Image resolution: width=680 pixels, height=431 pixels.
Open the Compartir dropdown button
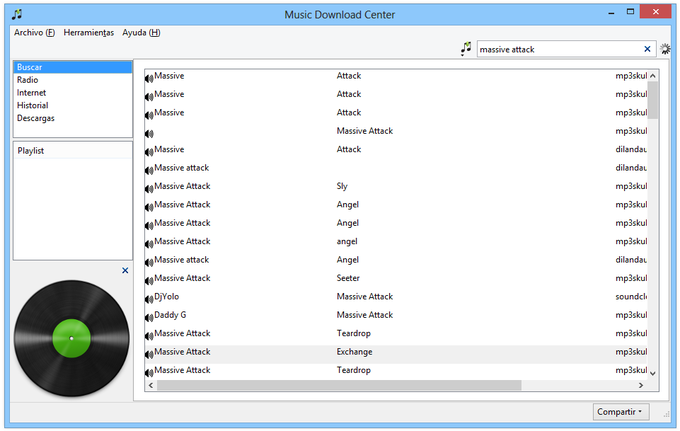[x=621, y=411]
